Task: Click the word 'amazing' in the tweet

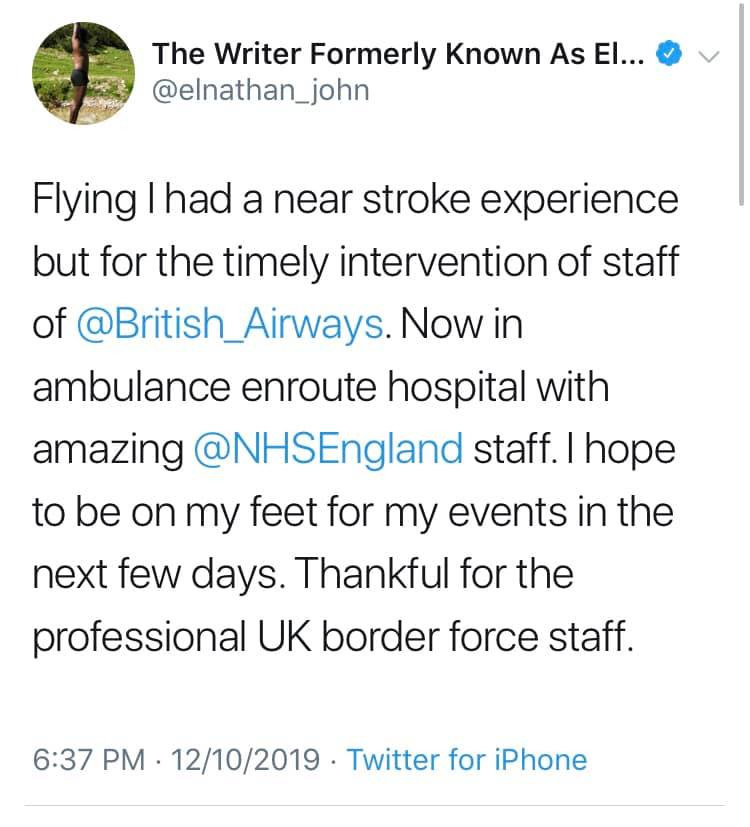Action: [x=110, y=449]
